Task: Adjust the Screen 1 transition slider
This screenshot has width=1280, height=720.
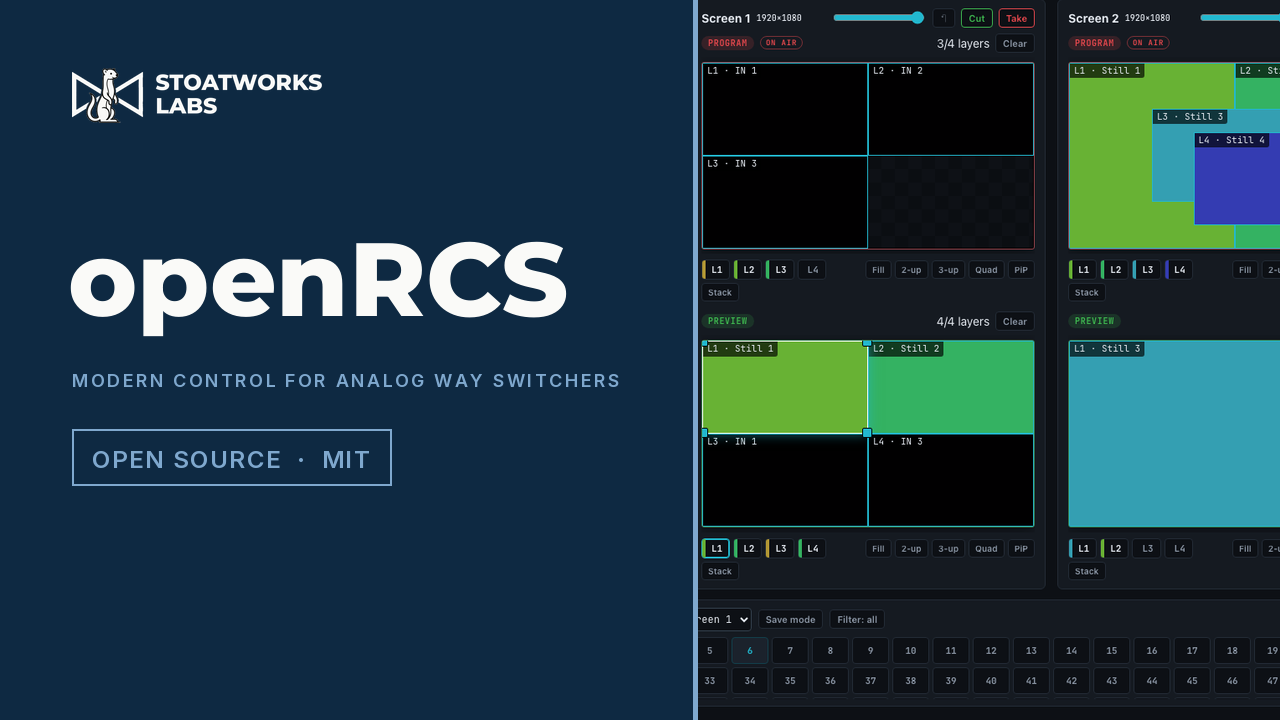Action: 878,17
